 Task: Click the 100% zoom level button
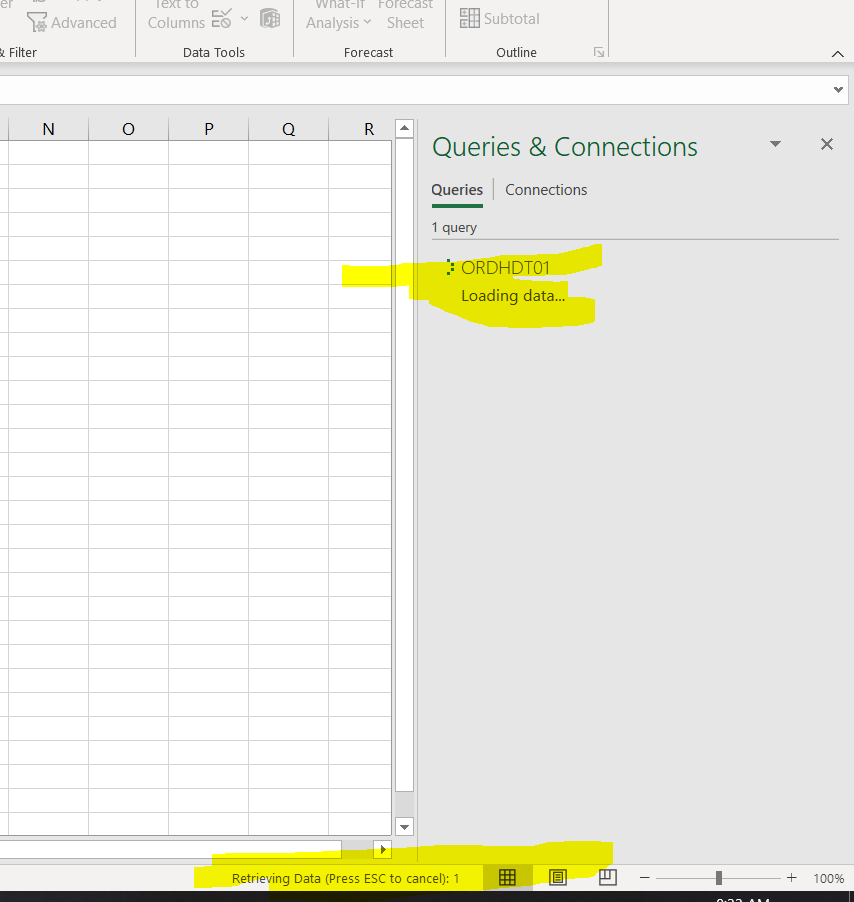click(x=829, y=878)
